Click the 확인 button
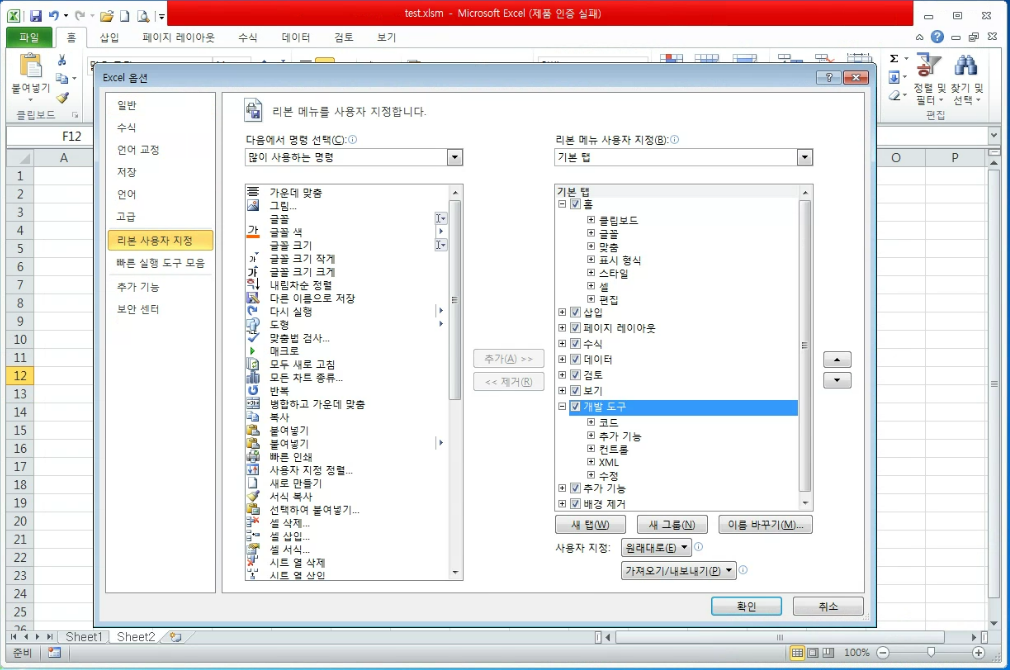1010x670 pixels. pyautogui.click(x=746, y=607)
